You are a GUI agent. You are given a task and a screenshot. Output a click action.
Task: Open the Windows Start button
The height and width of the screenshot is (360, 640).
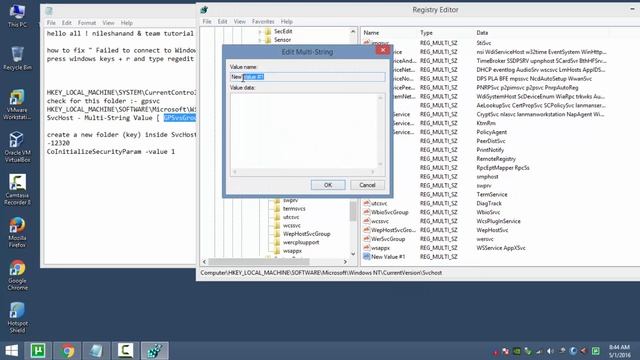(x=11, y=351)
